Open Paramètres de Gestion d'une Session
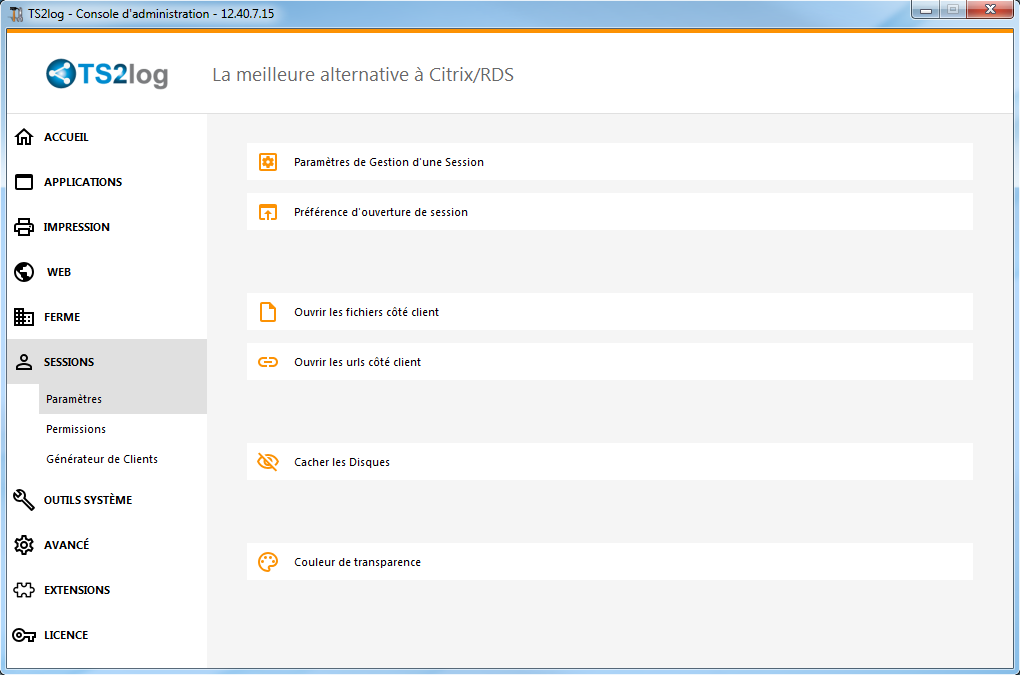 [610, 162]
